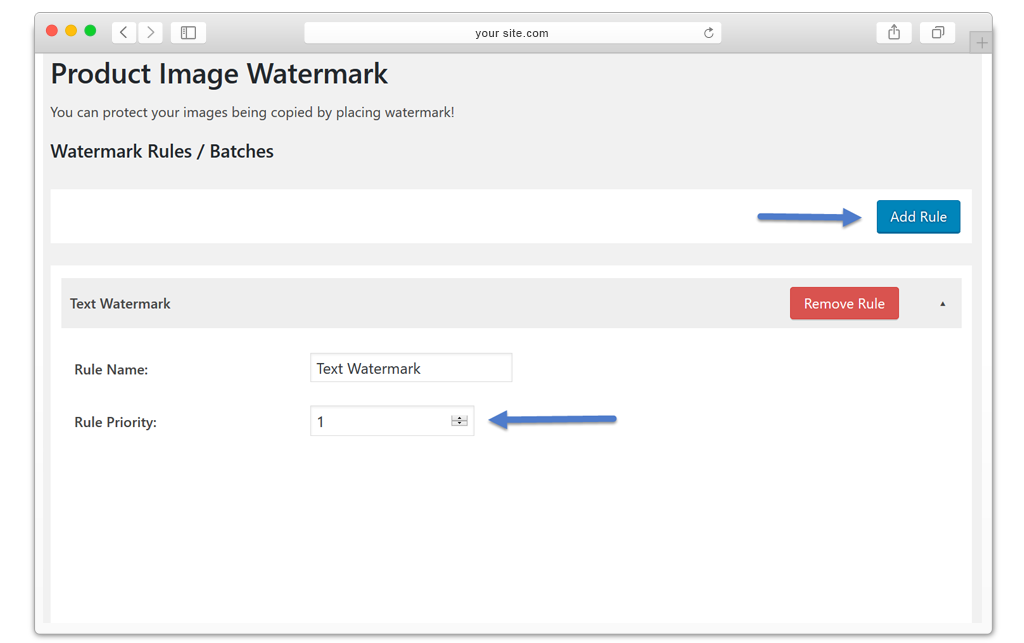Click the Product Image Watermark heading

pos(219,74)
